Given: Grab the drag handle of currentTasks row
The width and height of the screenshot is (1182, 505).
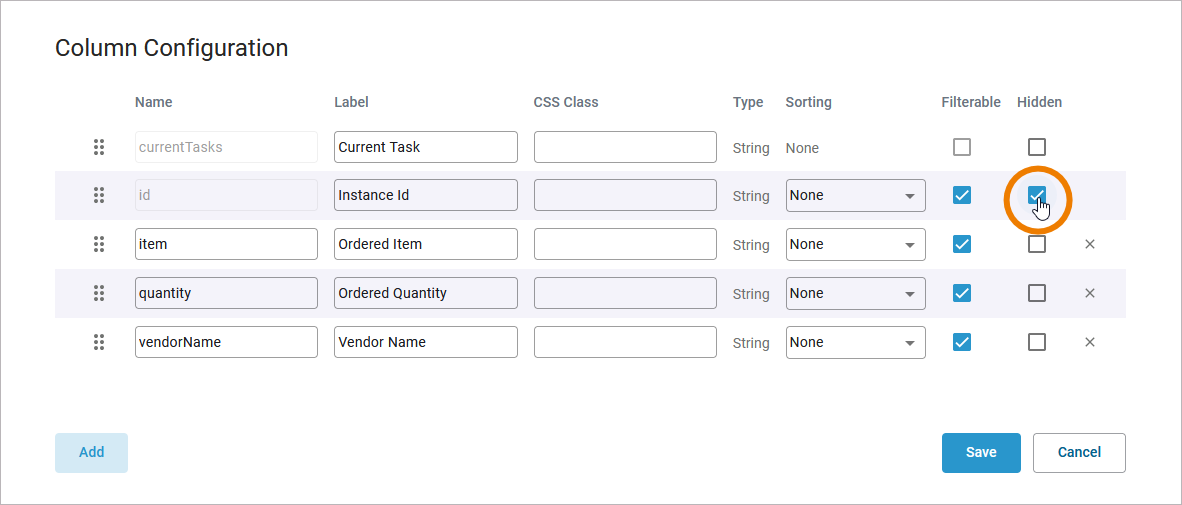Looking at the screenshot, I should [99, 147].
